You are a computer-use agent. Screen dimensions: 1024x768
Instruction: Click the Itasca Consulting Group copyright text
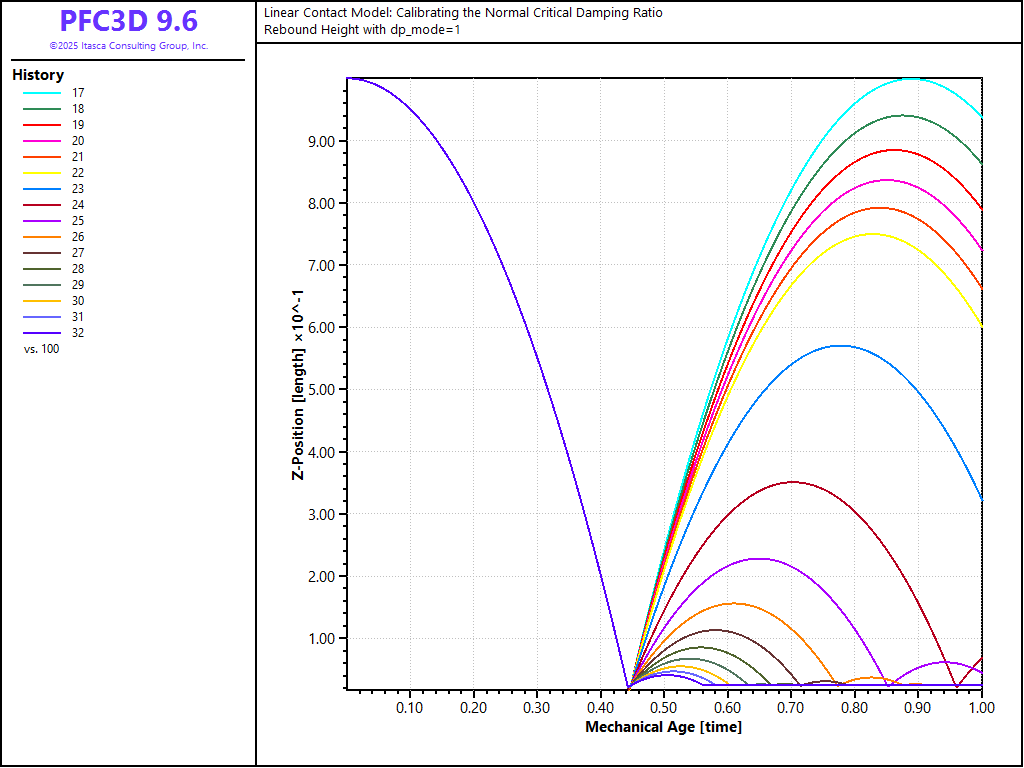[128, 46]
